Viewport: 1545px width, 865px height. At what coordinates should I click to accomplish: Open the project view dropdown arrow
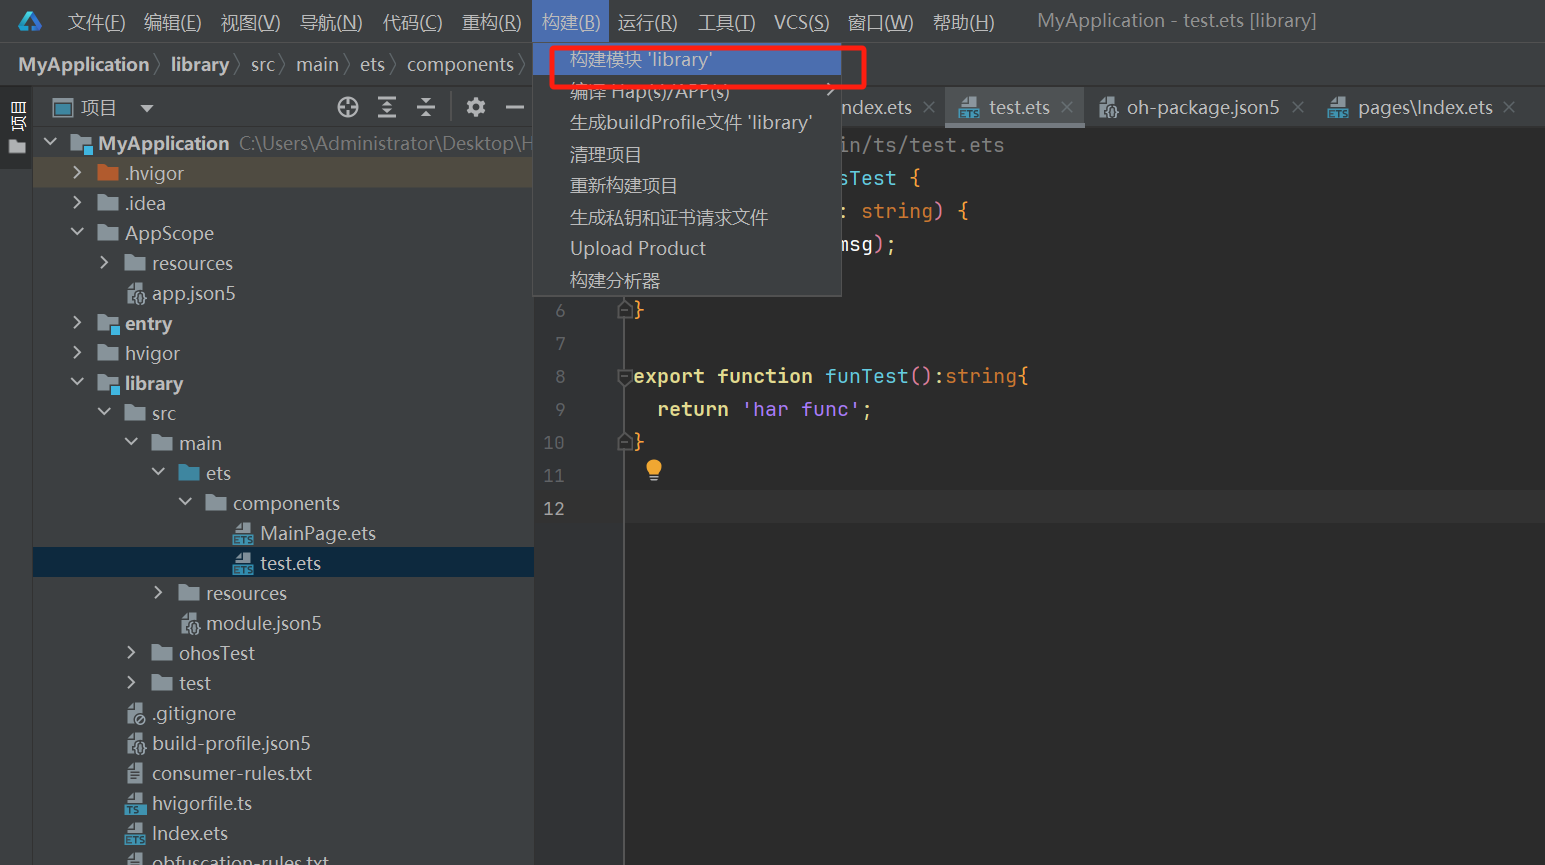(x=147, y=108)
